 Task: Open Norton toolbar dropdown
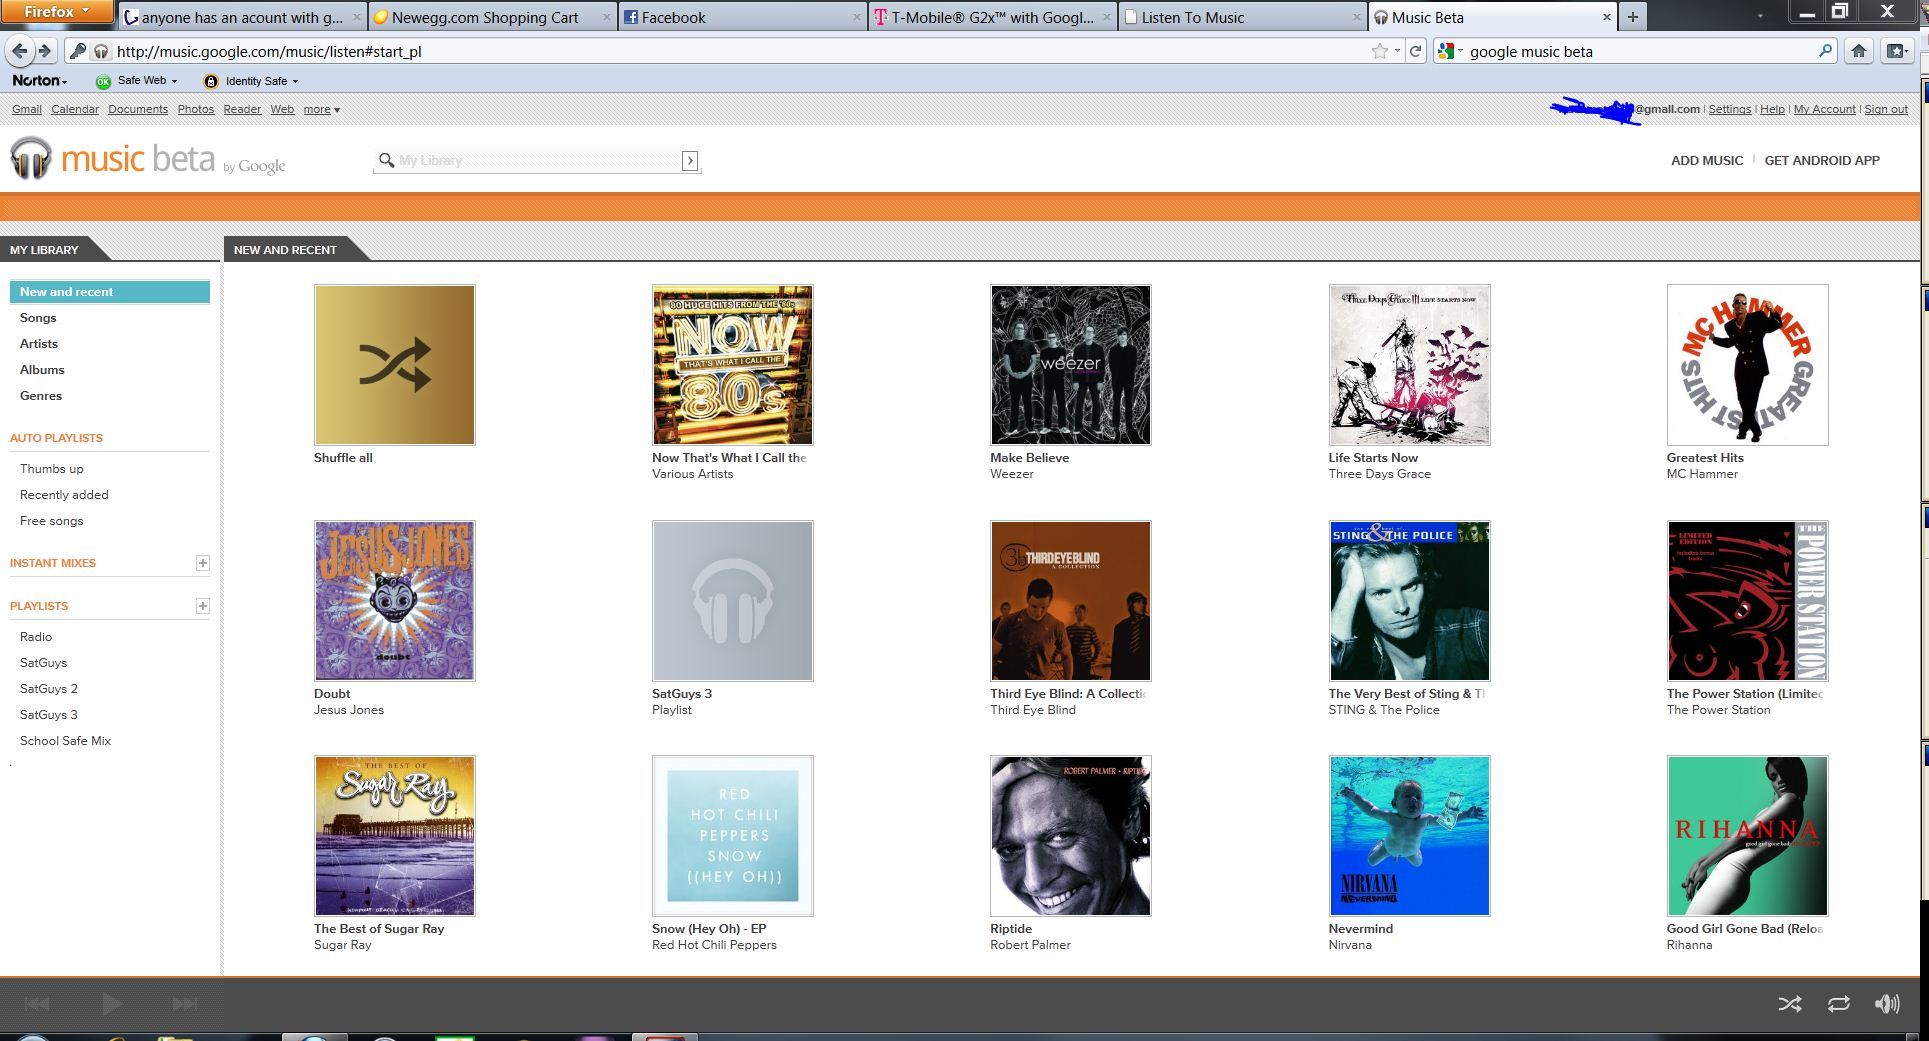point(40,81)
